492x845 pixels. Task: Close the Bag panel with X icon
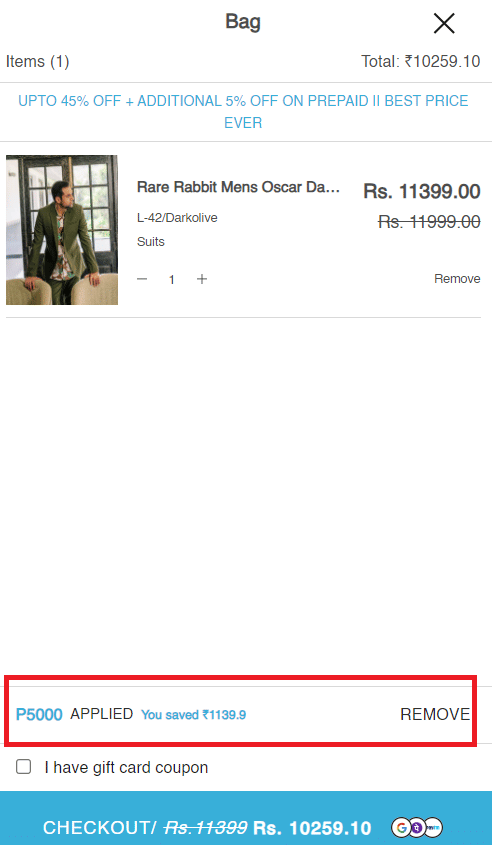point(444,23)
